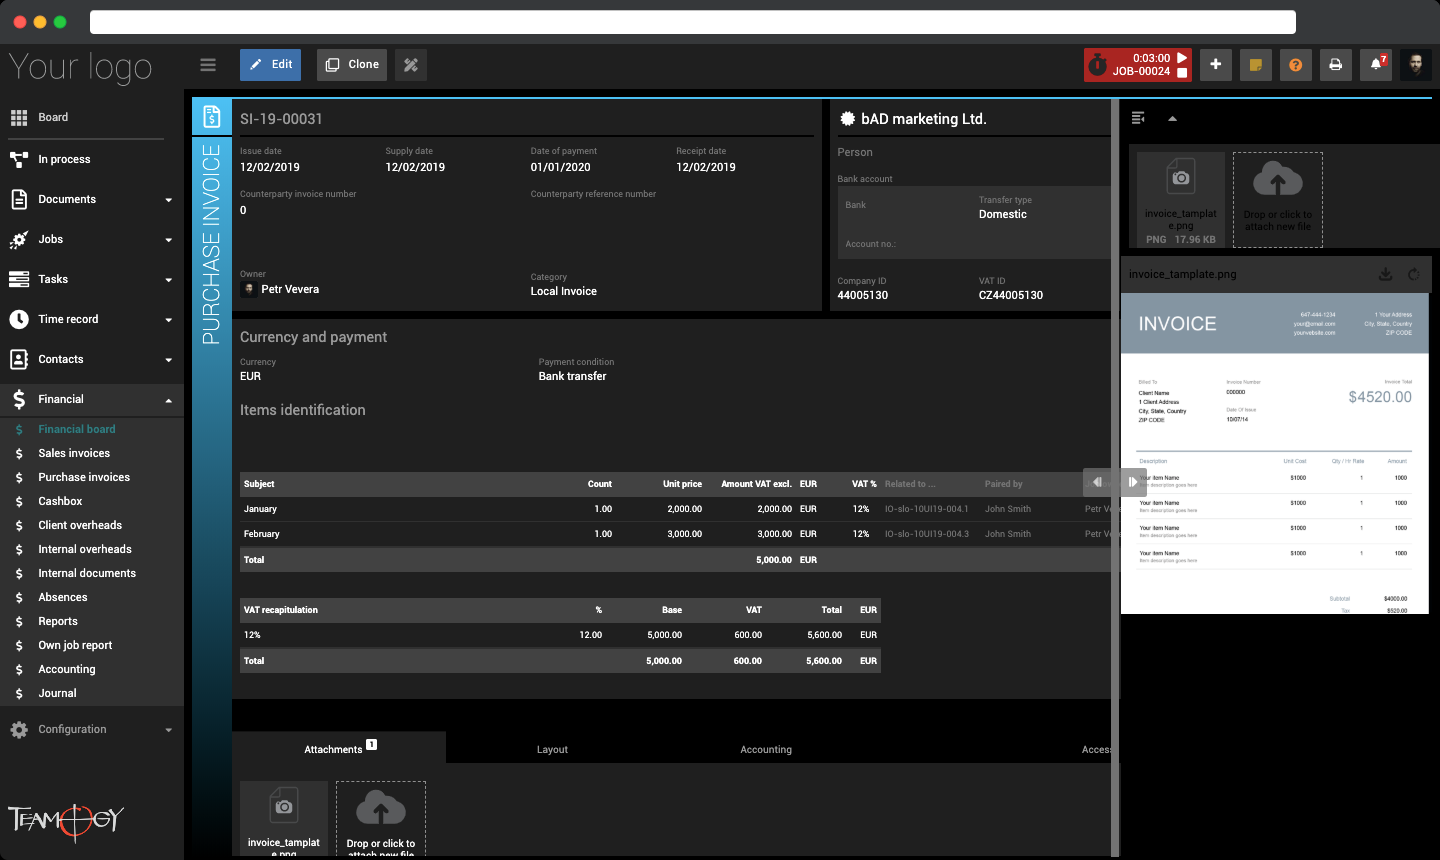
Task: Click the plus icon to add new item
Action: click(1215, 65)
